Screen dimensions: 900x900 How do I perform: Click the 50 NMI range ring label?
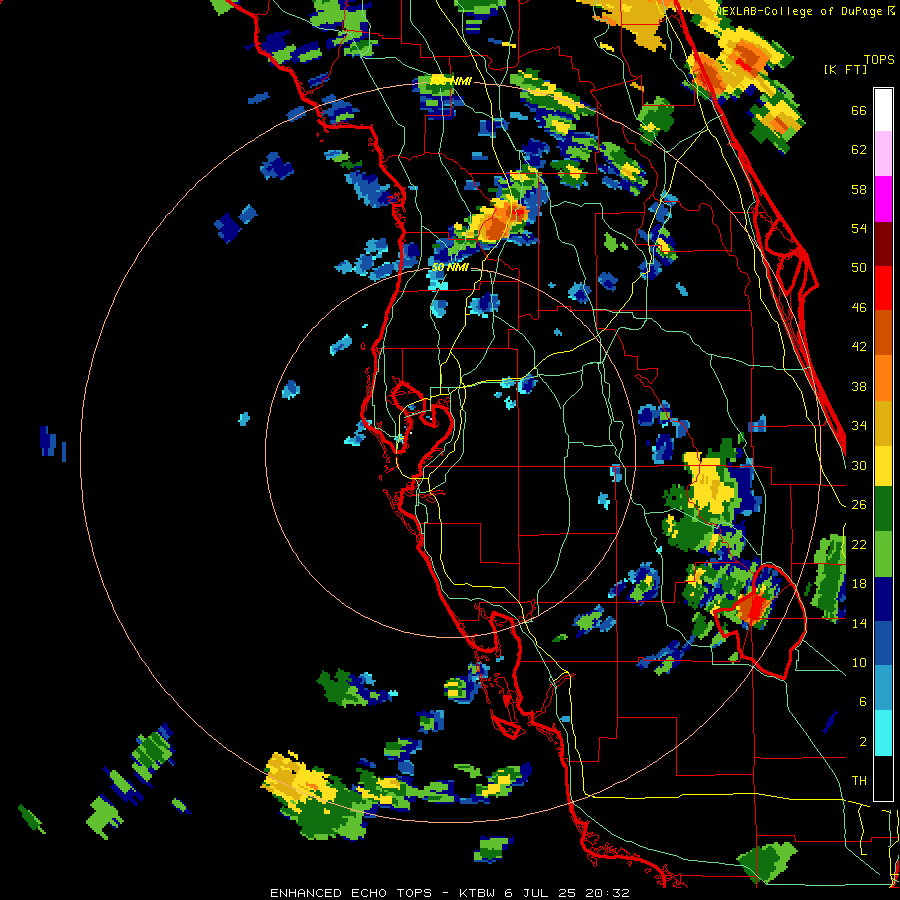click(449, 267)
